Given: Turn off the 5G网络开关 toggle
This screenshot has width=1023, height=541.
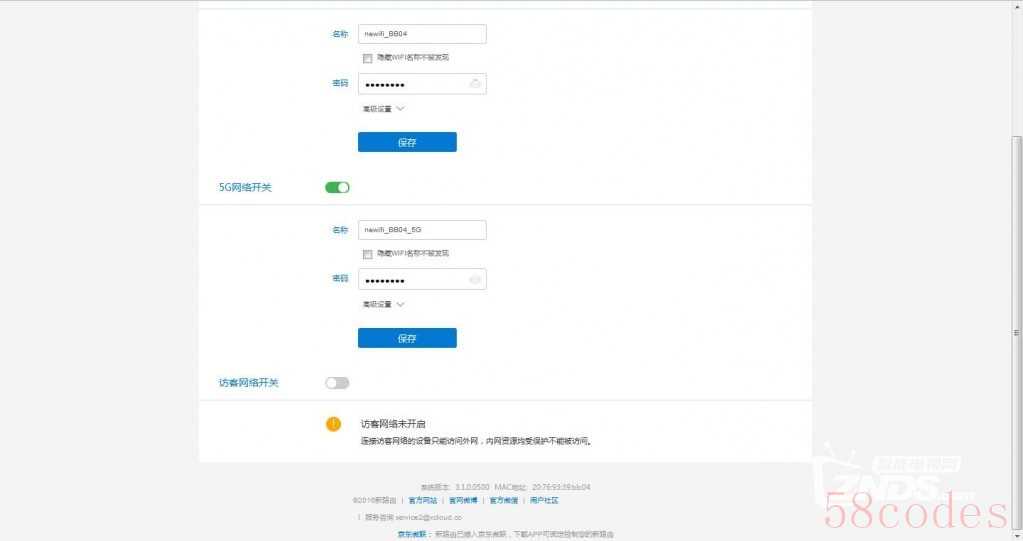Looking at the screenshot, I should [337, 187].
